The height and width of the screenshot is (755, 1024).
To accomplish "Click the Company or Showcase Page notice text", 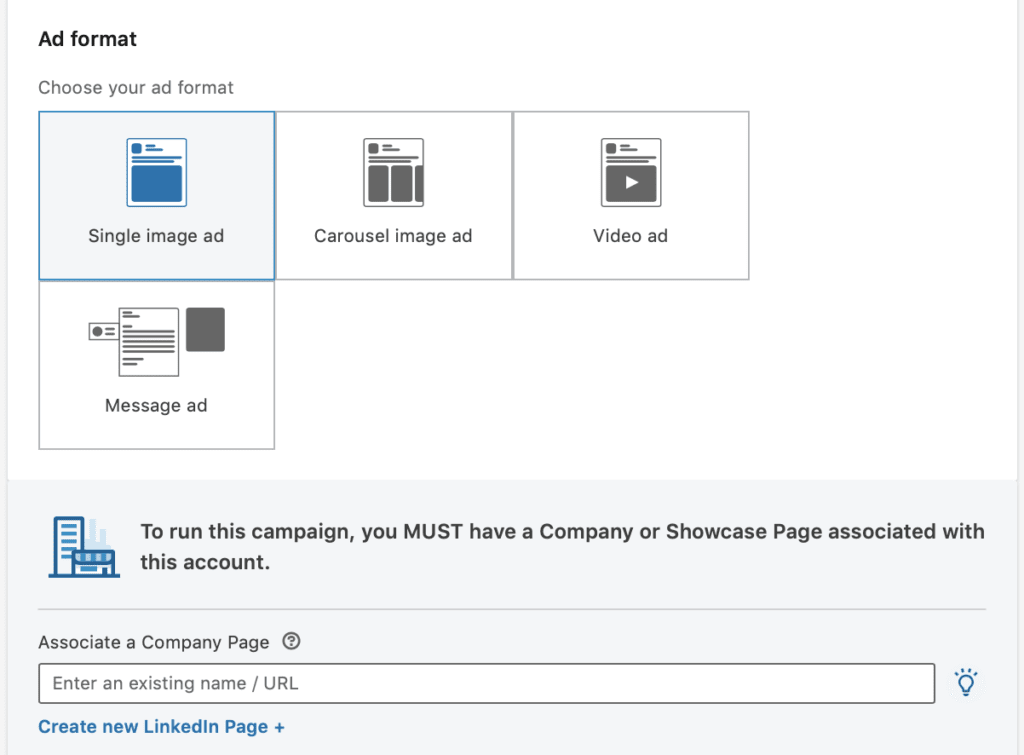I will click(561, 546).
